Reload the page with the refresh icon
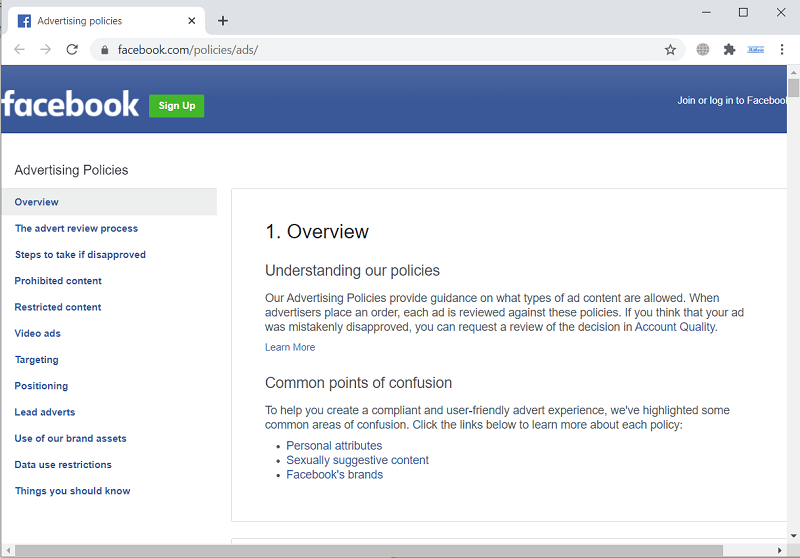The height and width of the screenshot is (558, 800). (x=72, y=49)
